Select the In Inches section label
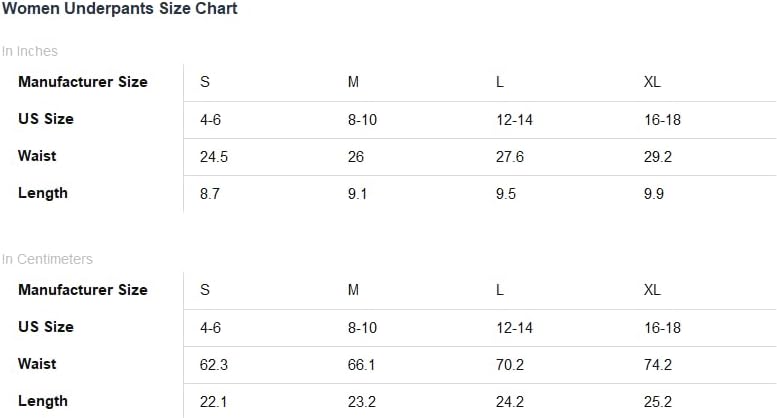The height and width of the screenshot is (418, 777). pos(30,51)
